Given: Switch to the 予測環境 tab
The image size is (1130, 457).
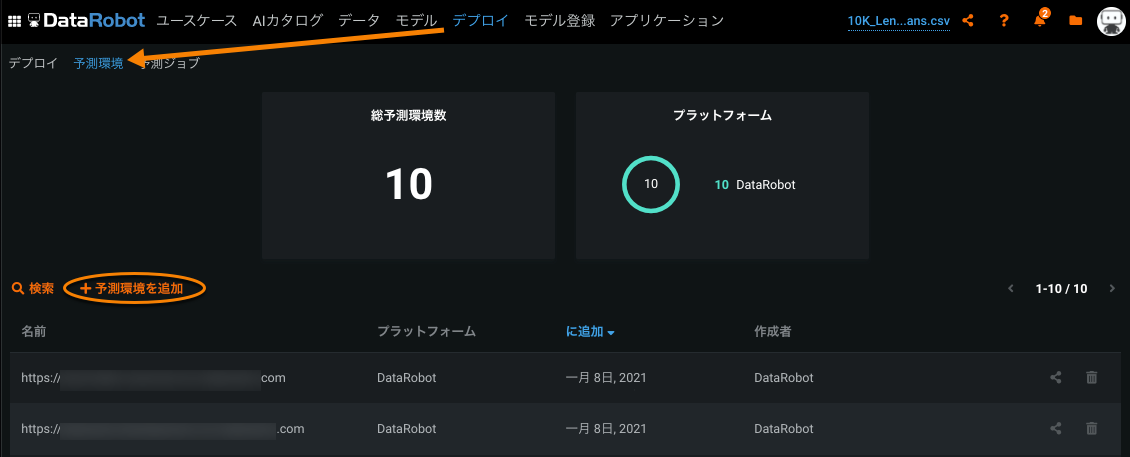Looking at the screenshot, I should (98, 63).
